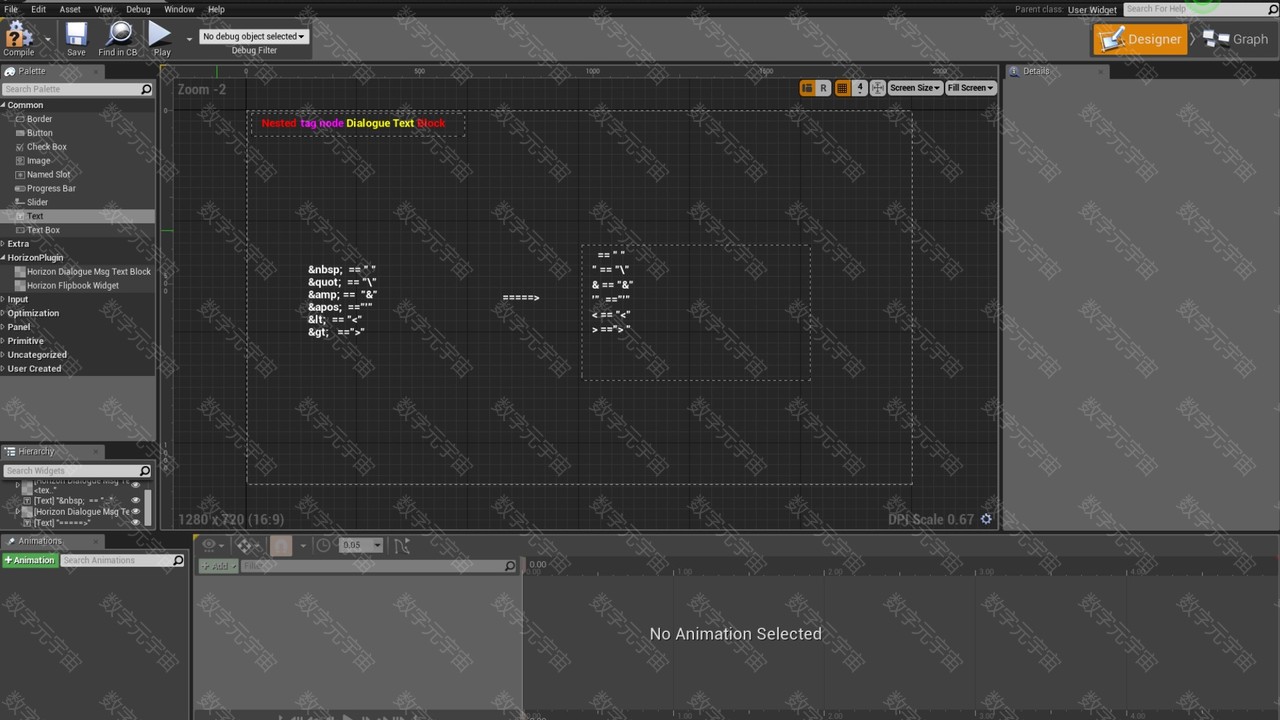This screenshot has width=1280, height=720.
Task: Toggle visibility of [Text] "=====>" widget
Action: tap(136, 522)
